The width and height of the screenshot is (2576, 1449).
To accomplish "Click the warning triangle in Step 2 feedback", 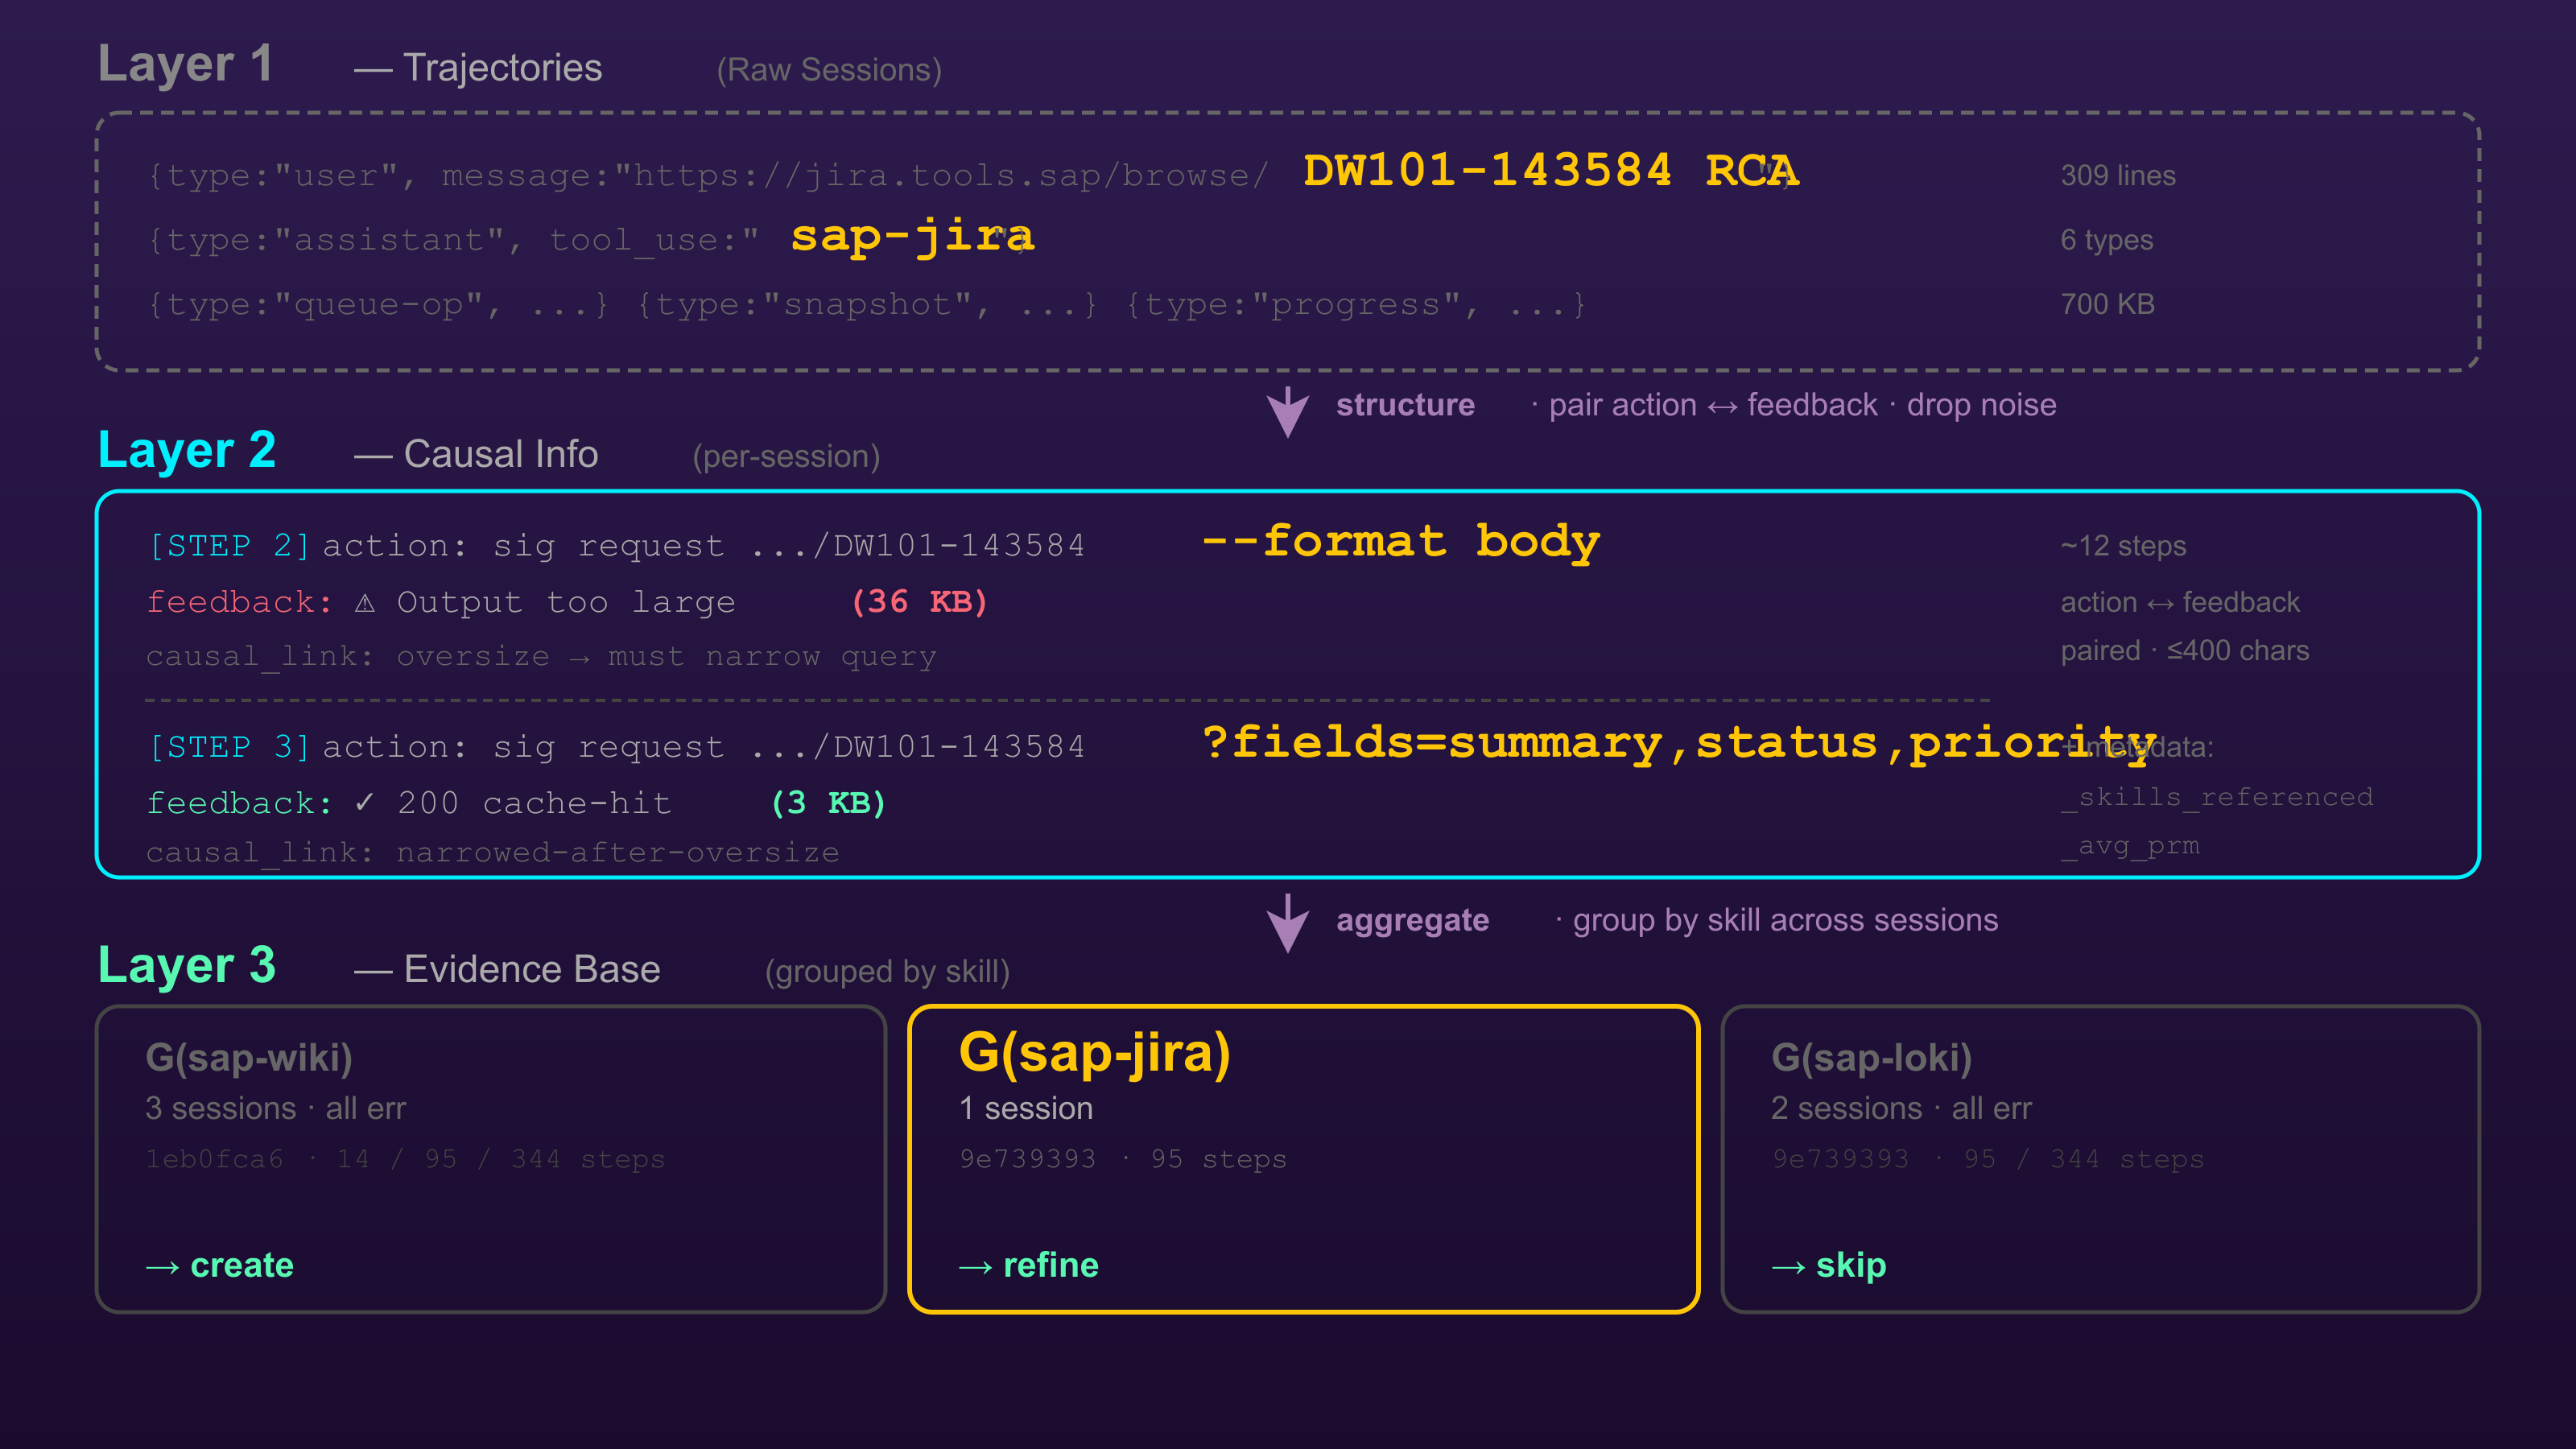I will 365,603.
